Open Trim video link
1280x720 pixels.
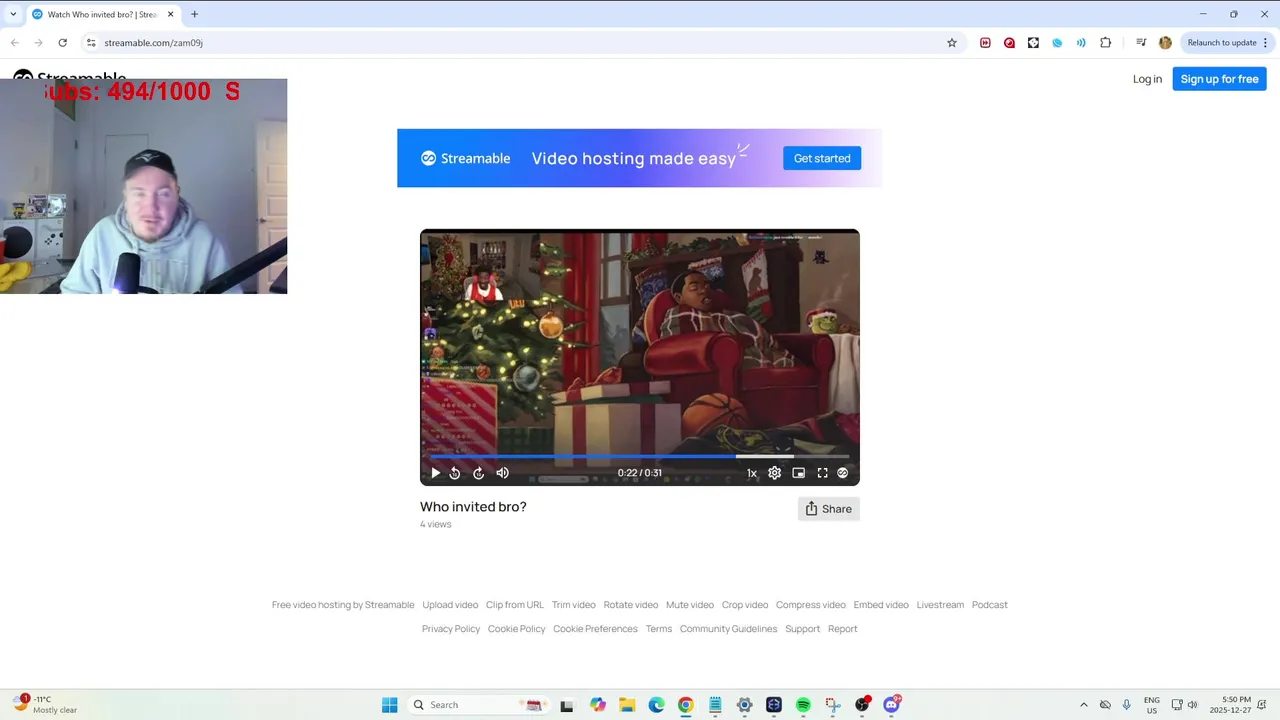[x=574, y=605]
